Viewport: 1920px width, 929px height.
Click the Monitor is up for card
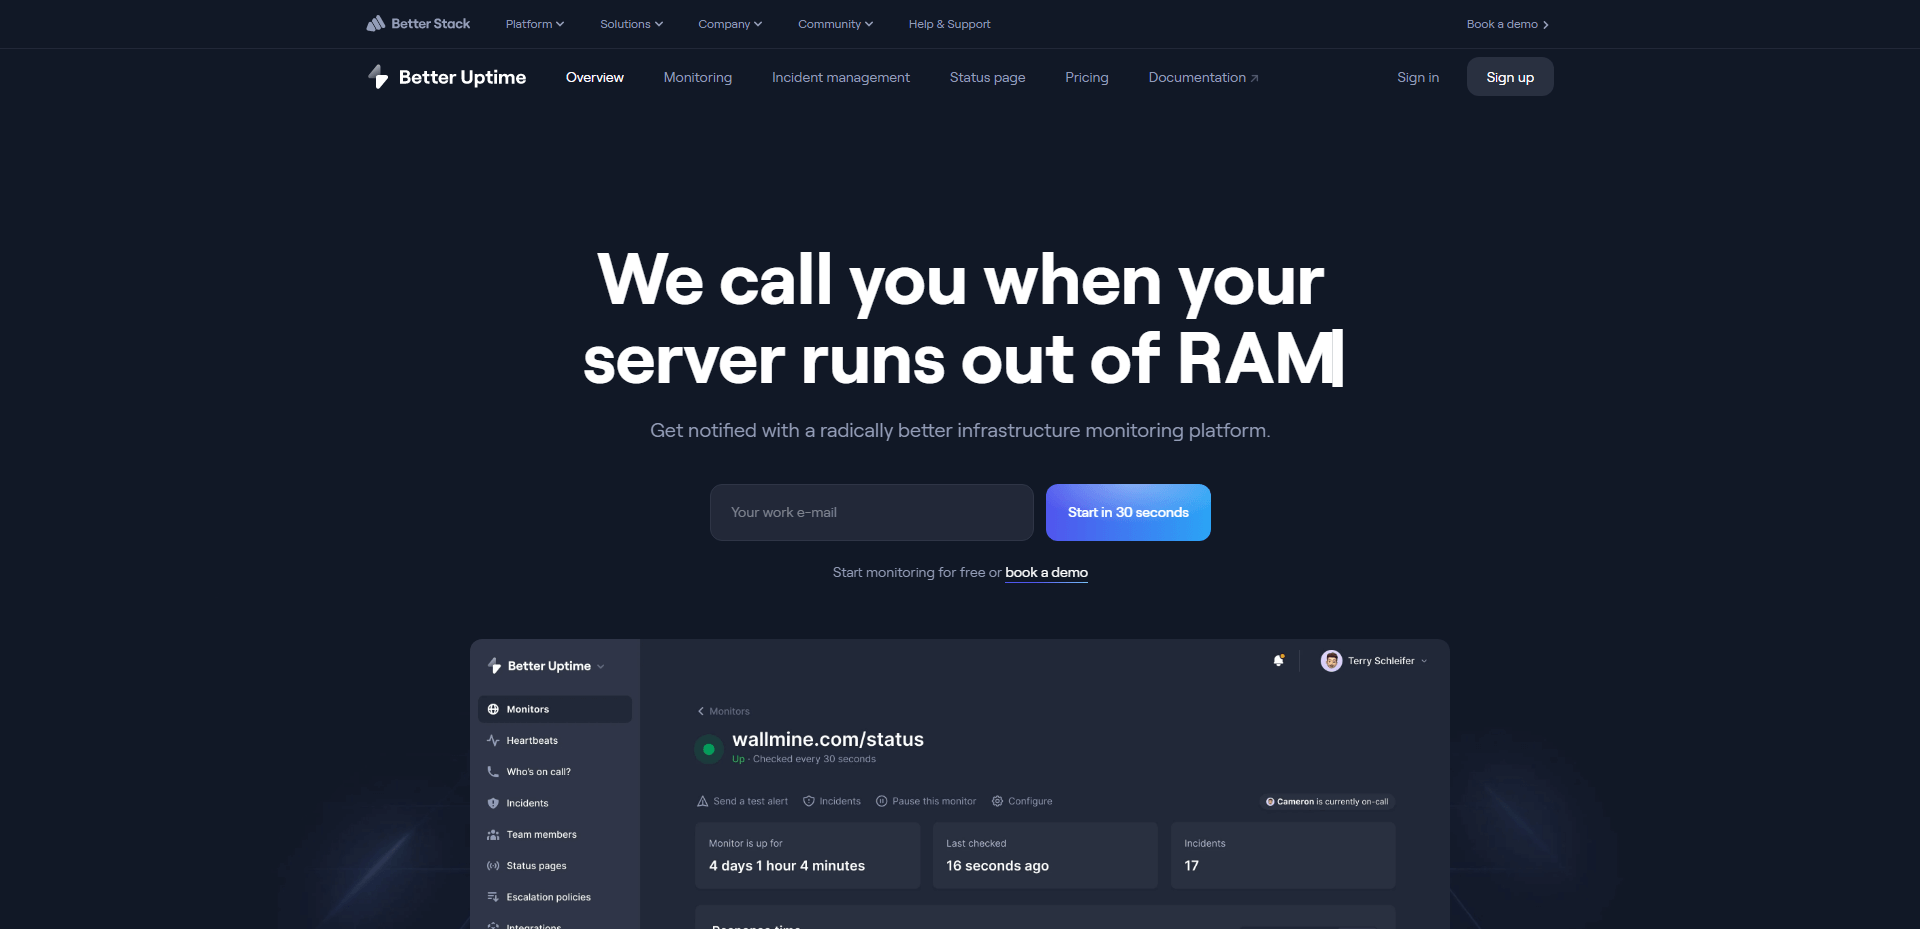coord(807,855)
